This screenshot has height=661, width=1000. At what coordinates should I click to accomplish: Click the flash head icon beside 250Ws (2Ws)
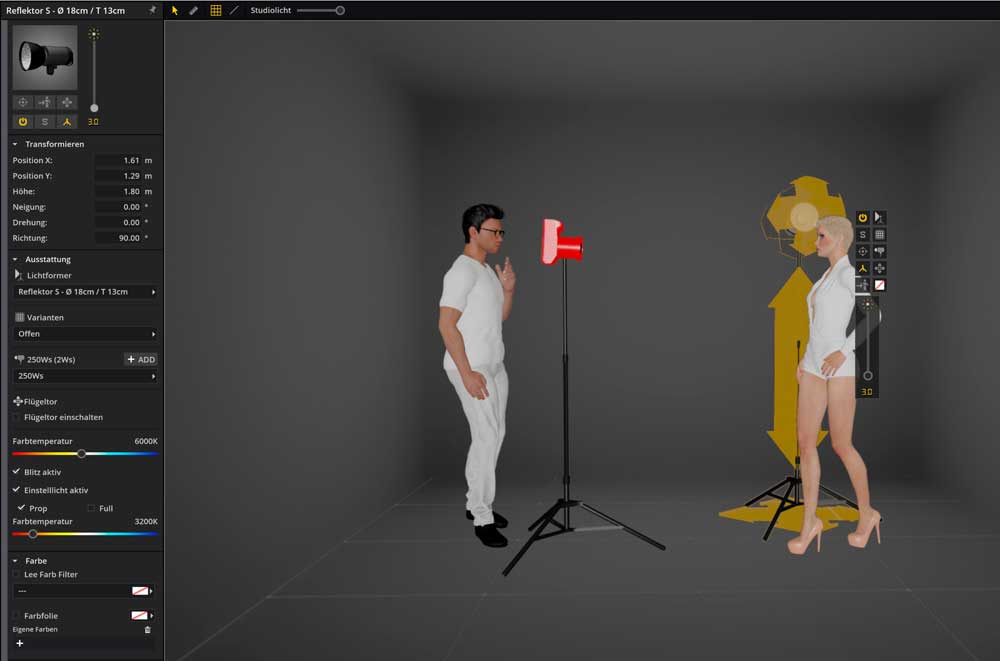click(x=19, y=359)
